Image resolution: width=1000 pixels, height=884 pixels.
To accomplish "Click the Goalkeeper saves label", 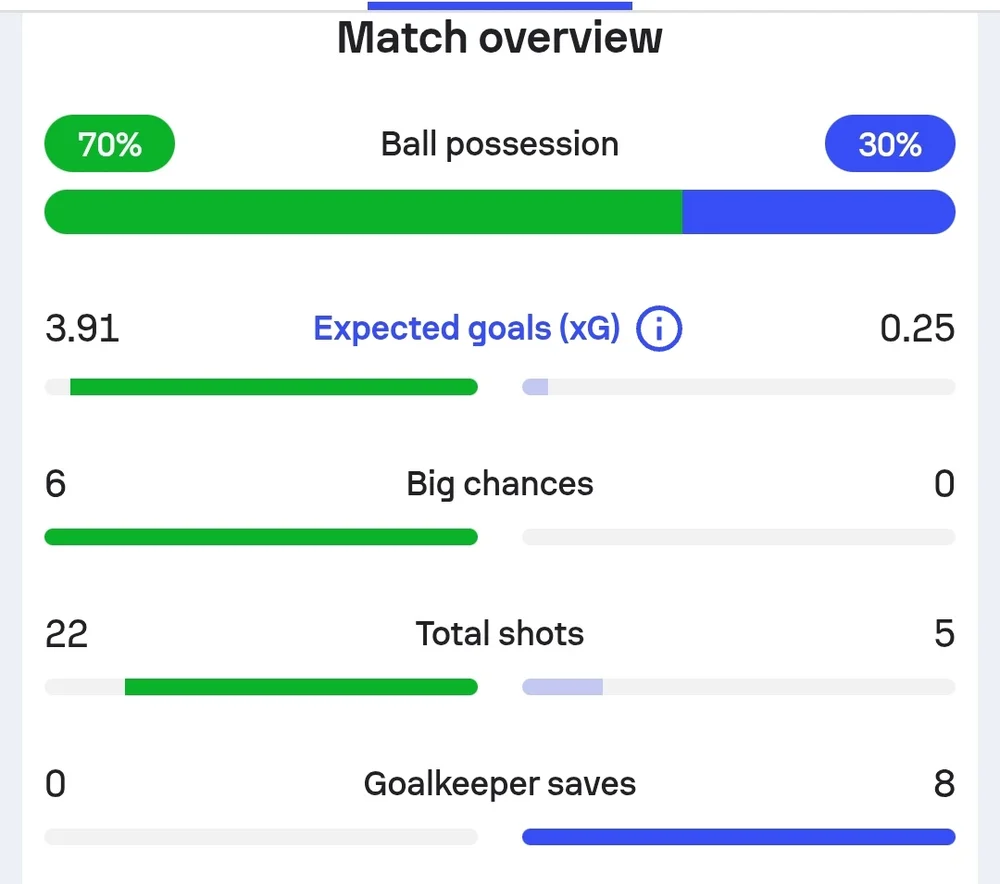I will click(499, 784).
